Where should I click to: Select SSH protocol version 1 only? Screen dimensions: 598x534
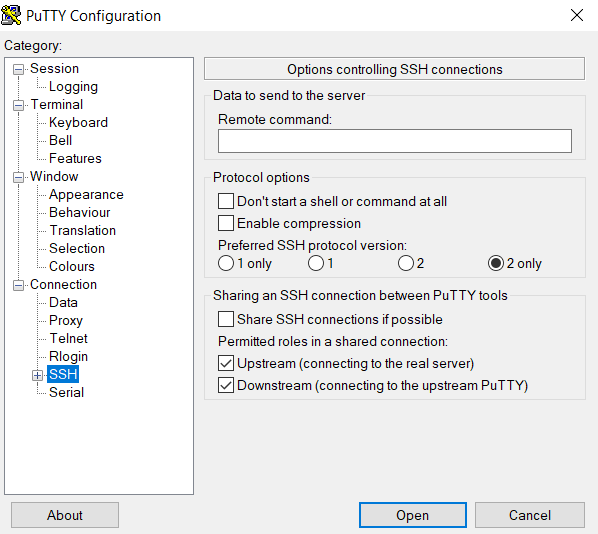click(x=226, y=263)
